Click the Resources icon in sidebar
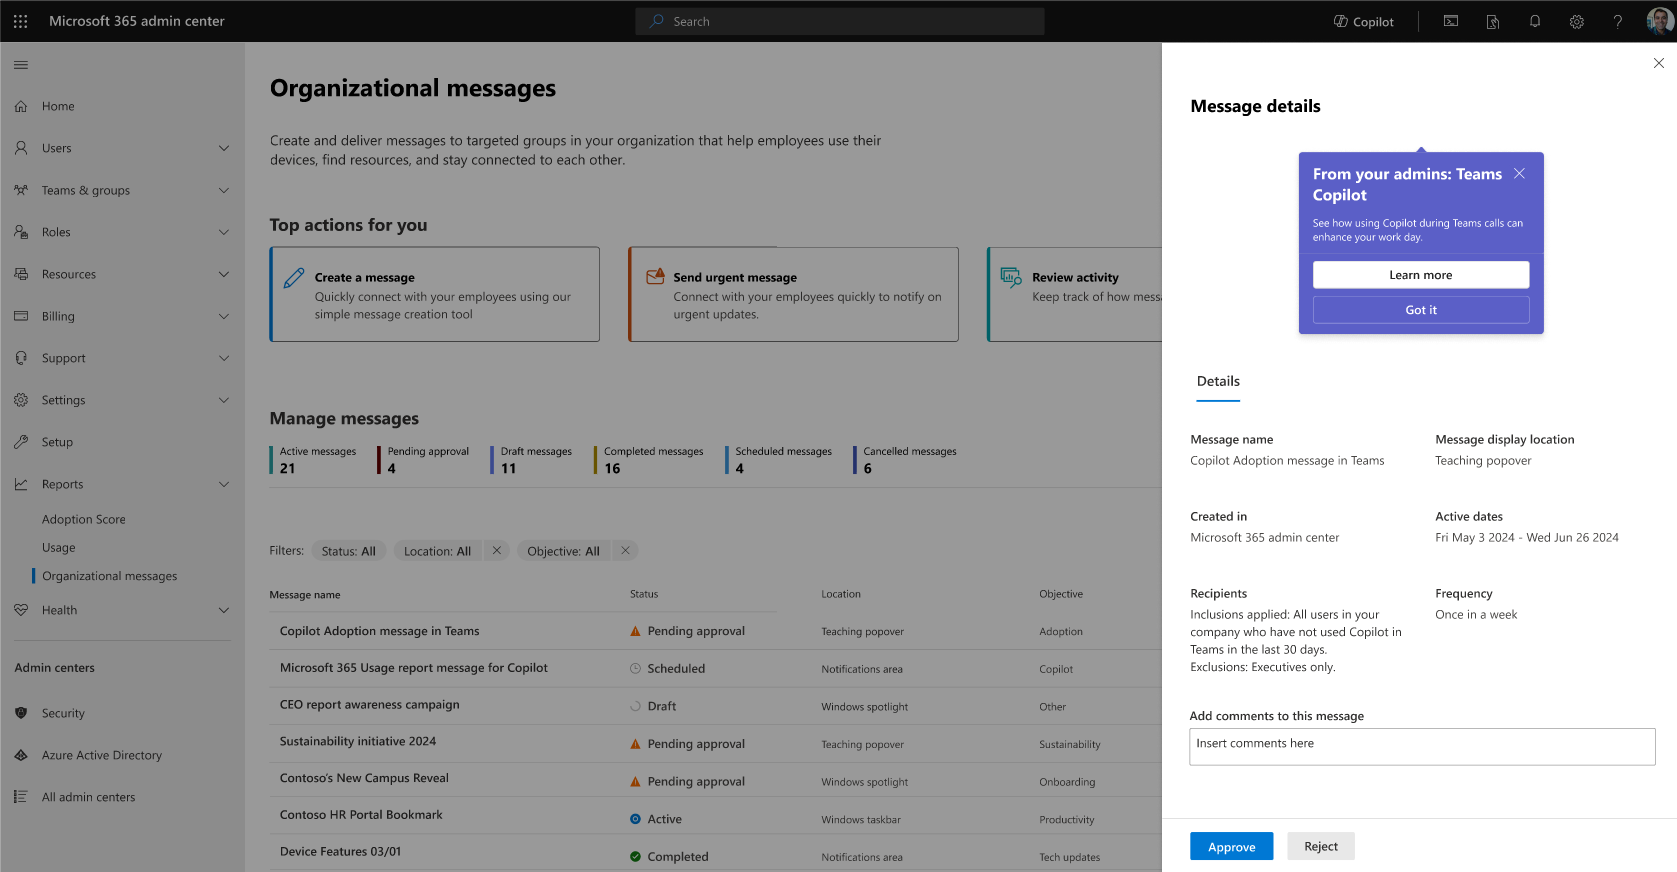1677x872 pixels. point(21,274)
